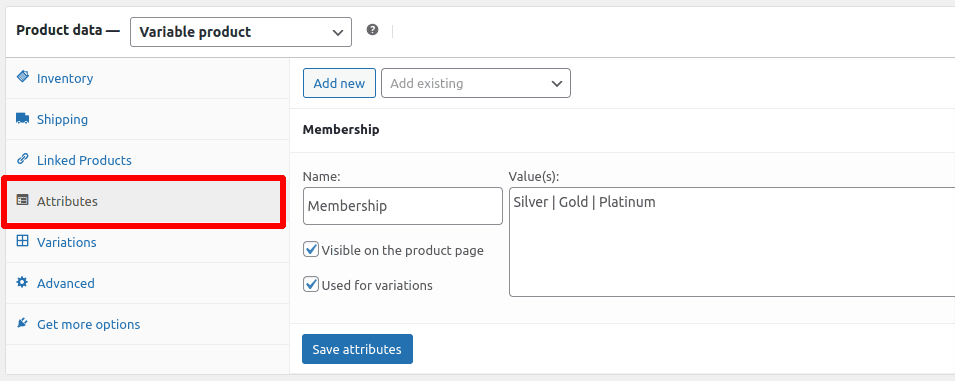Click the Advanced gear icon
The height and width of the screenshot is (381, 955).
click(x=23, y=282)
